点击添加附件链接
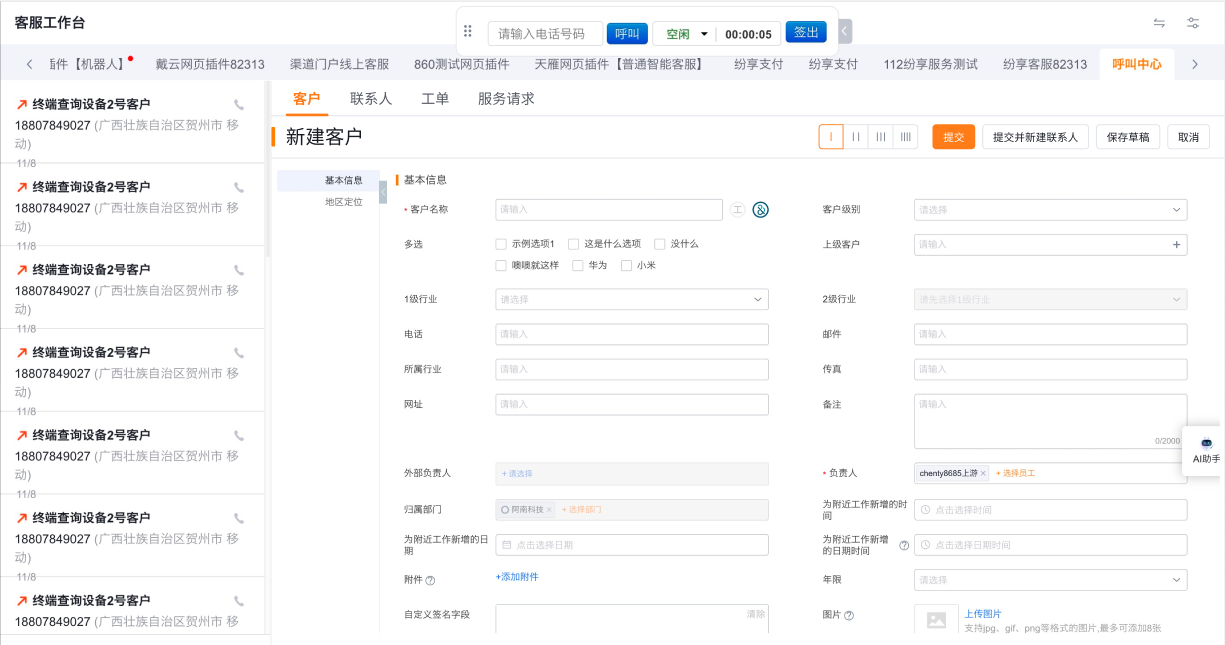This screenshot has height=645, width=1225. 517,577
